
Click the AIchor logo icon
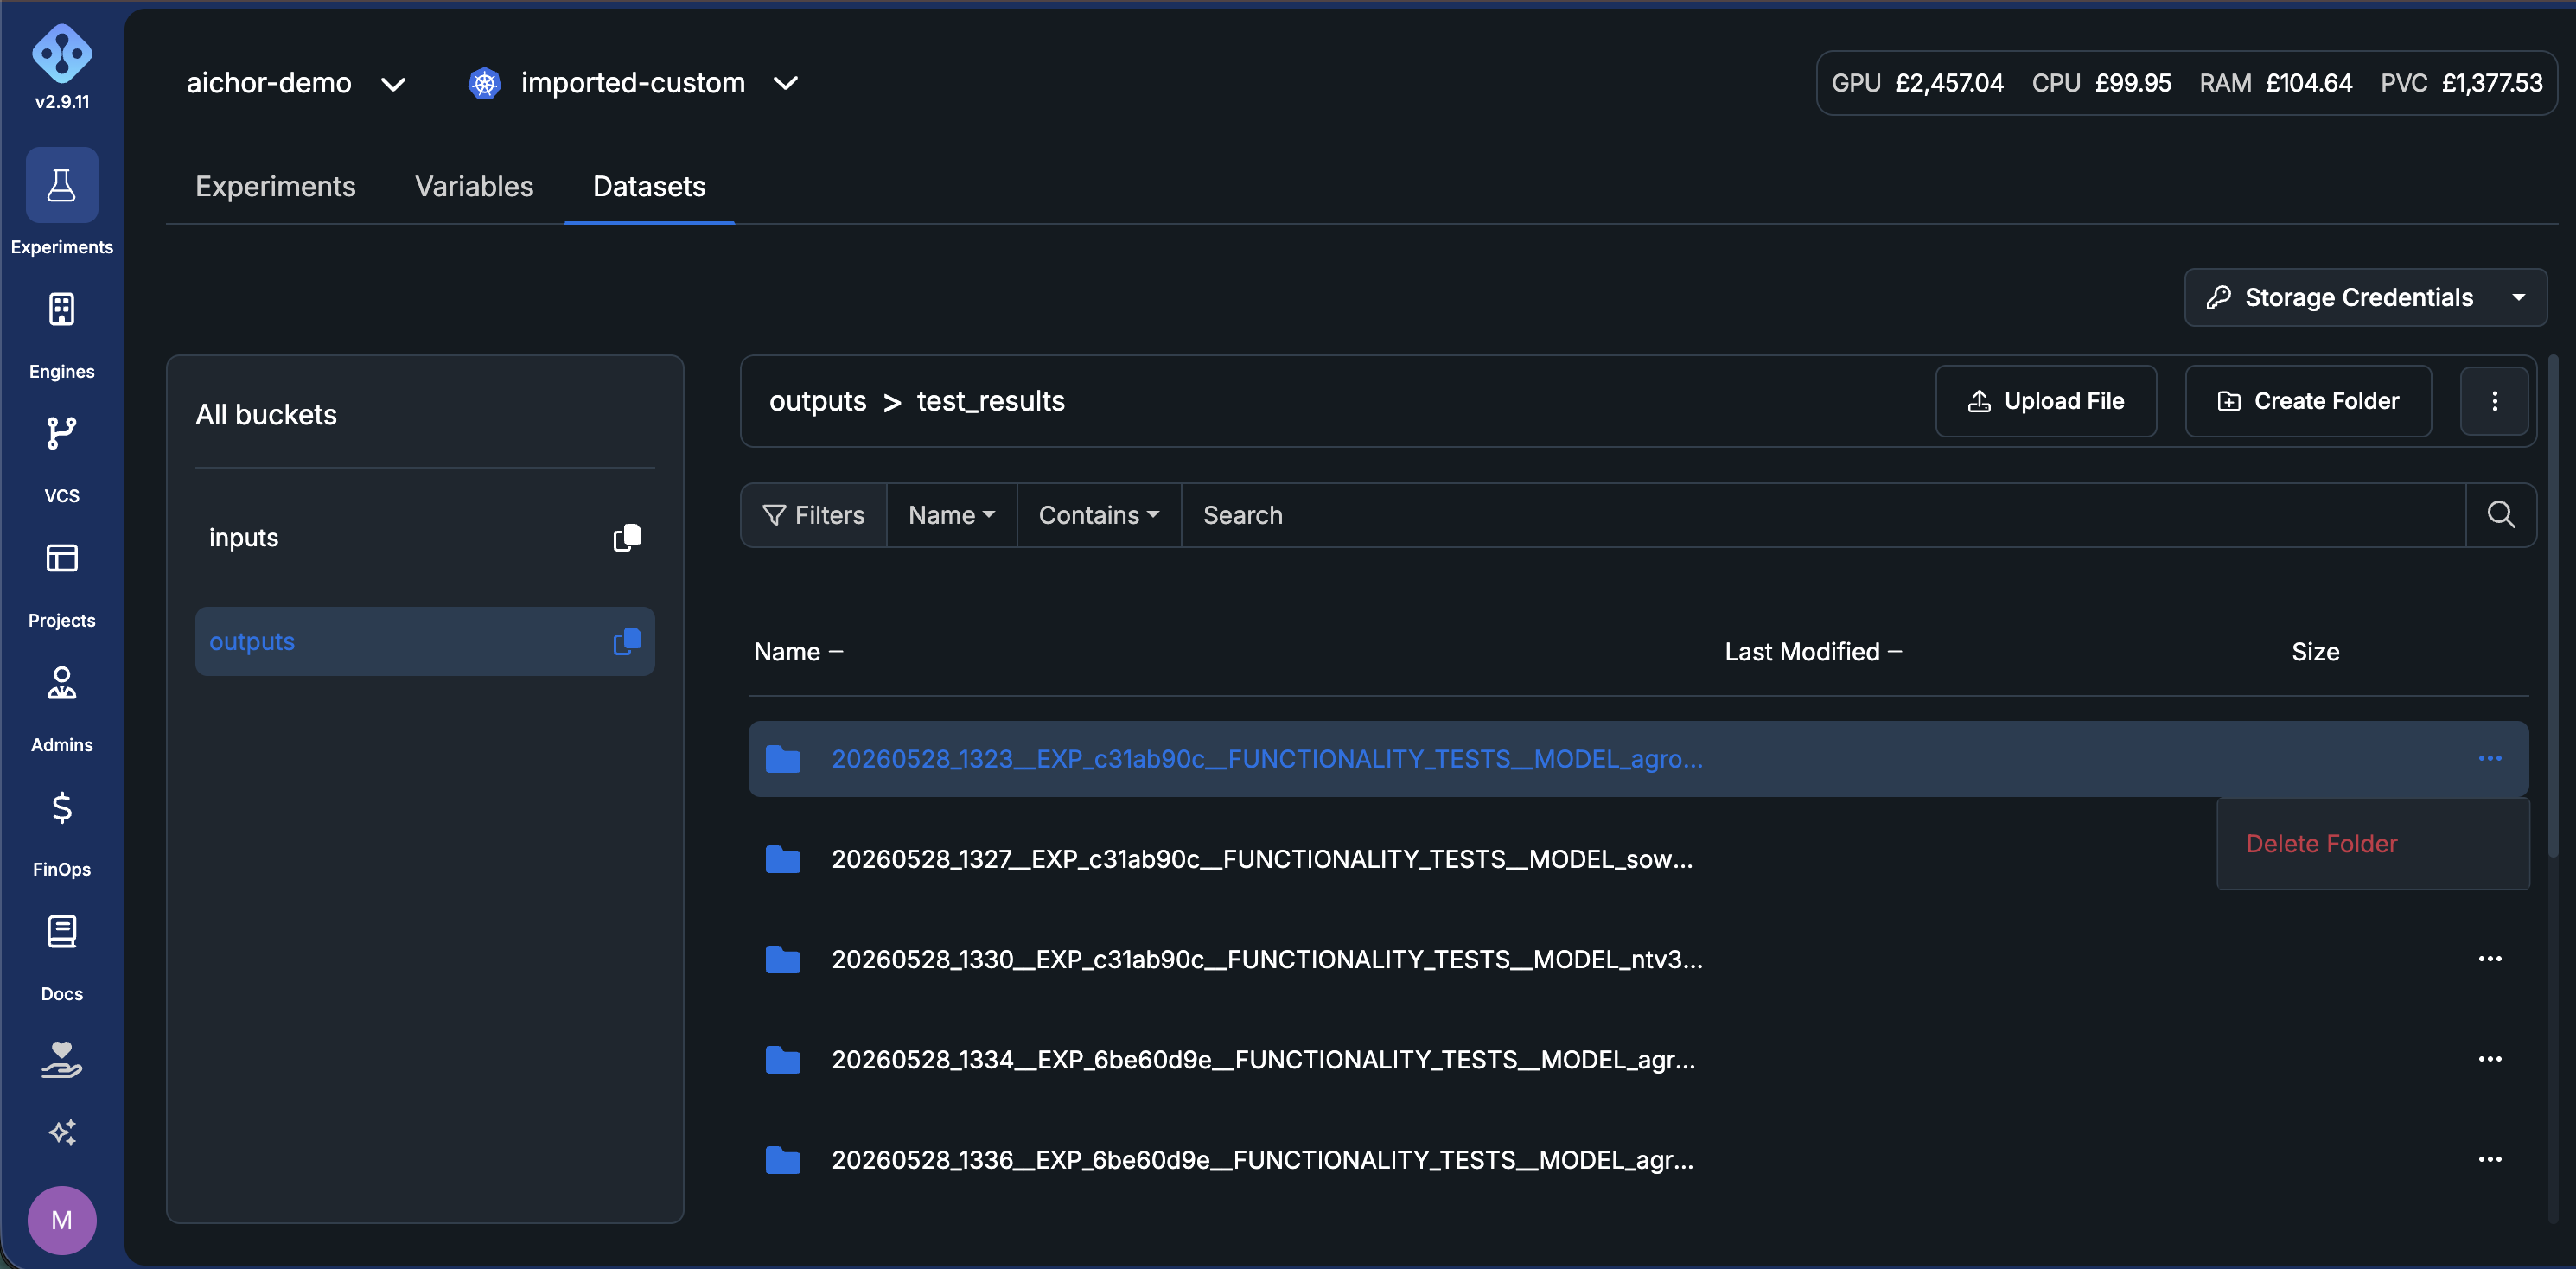(62, 54)
